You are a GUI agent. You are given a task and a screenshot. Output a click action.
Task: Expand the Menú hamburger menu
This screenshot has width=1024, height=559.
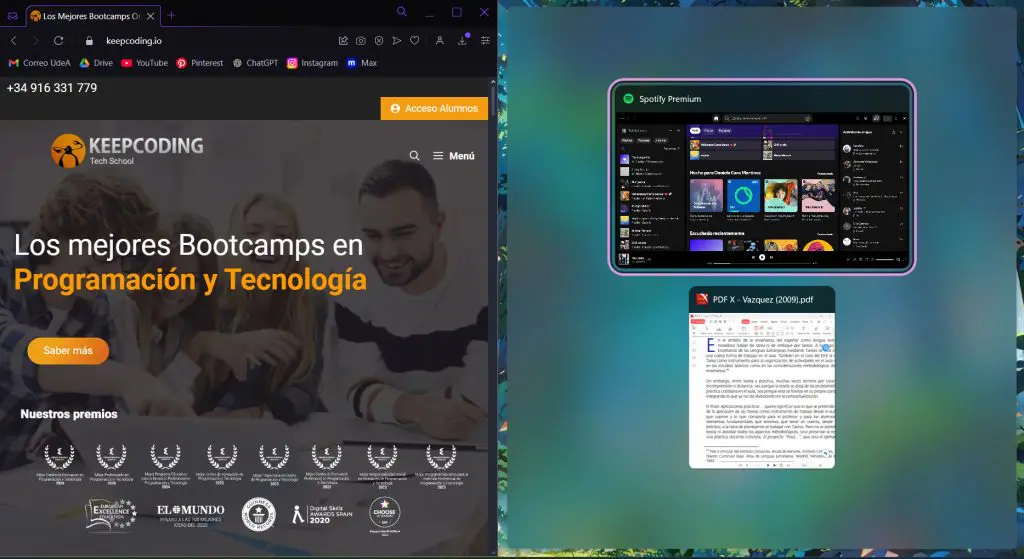(453, 155)
